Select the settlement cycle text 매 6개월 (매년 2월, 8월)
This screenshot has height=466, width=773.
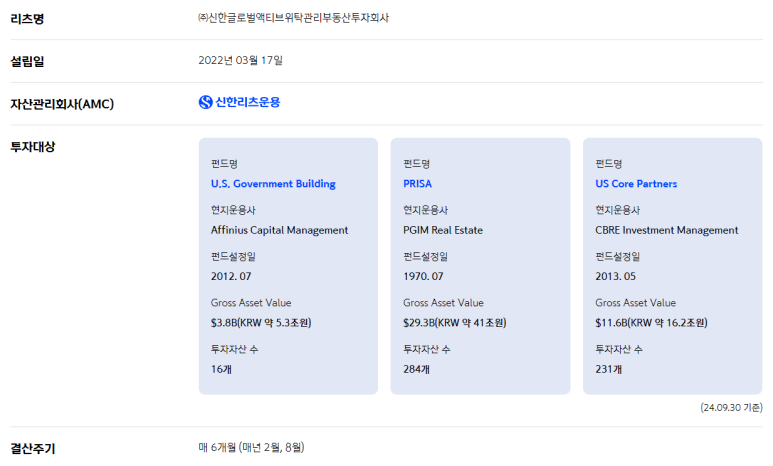pos(251,447)
